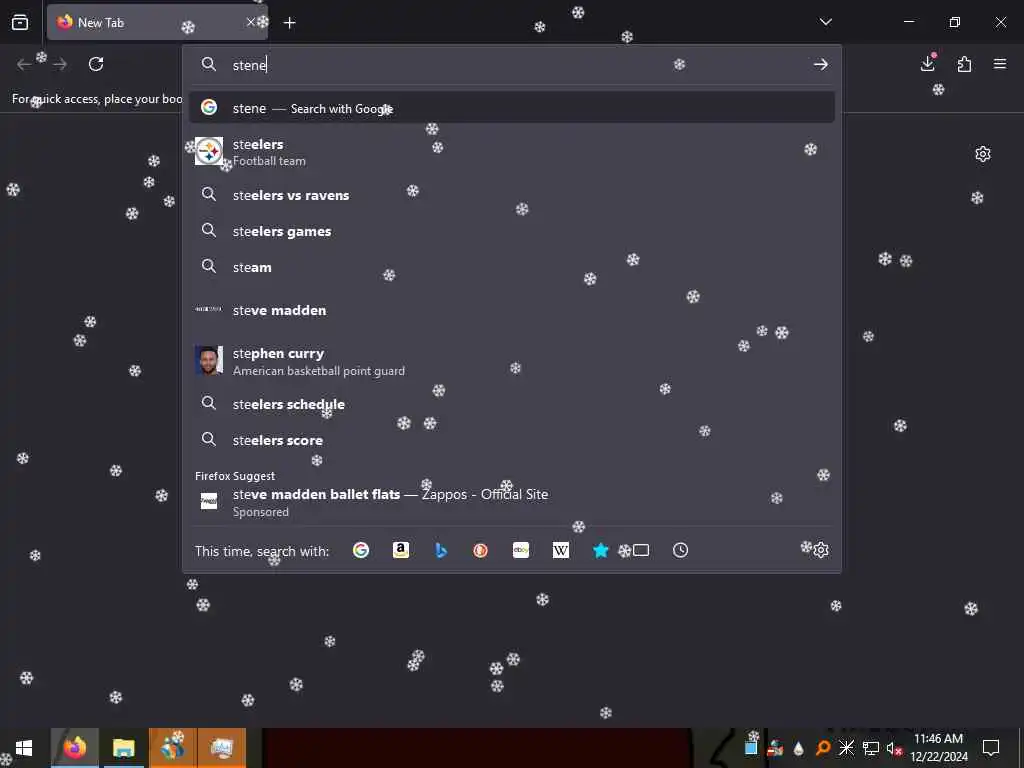Search bookmarks using the blue star icon
1024x768 pixels.
pyautogui.click(x=601, y=551)
